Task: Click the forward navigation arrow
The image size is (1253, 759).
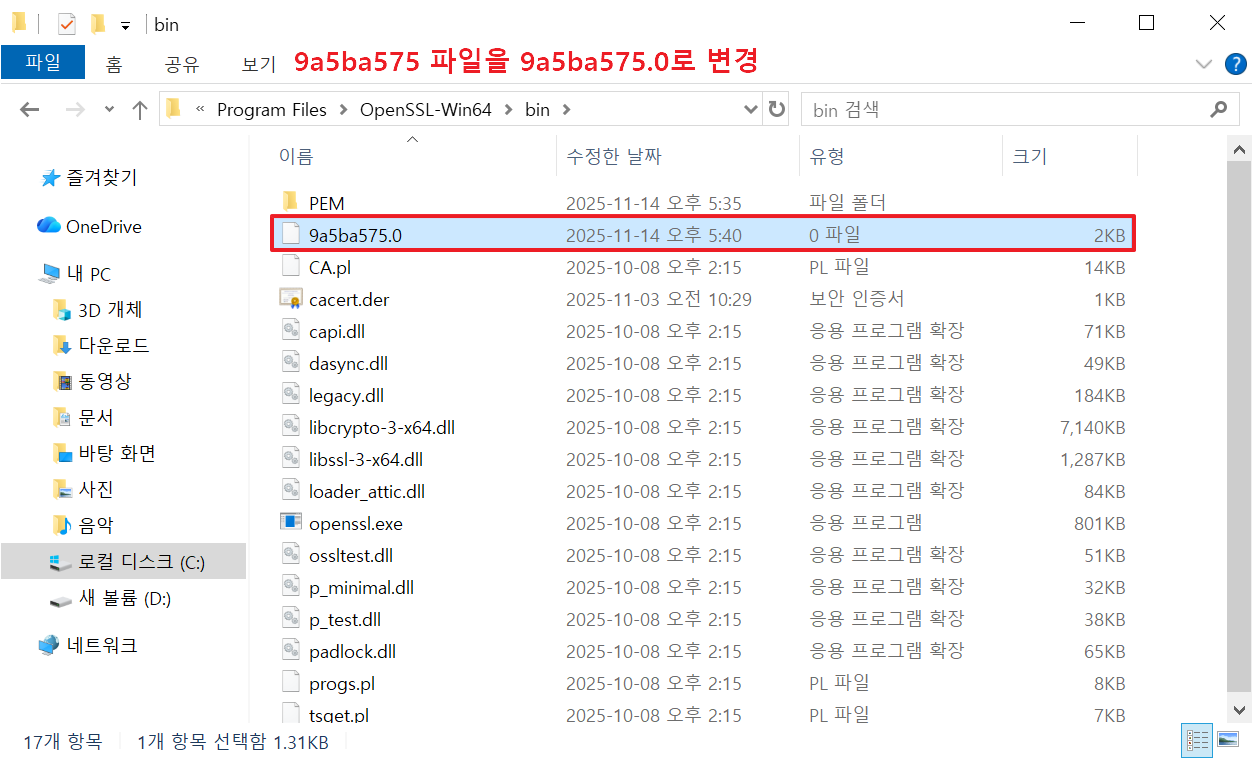Action: 75,110
